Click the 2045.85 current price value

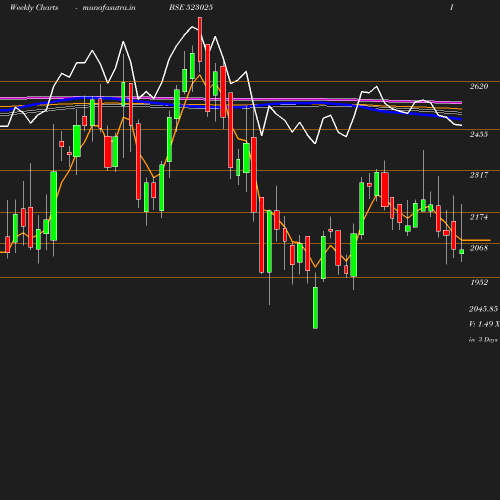[483, 309]
